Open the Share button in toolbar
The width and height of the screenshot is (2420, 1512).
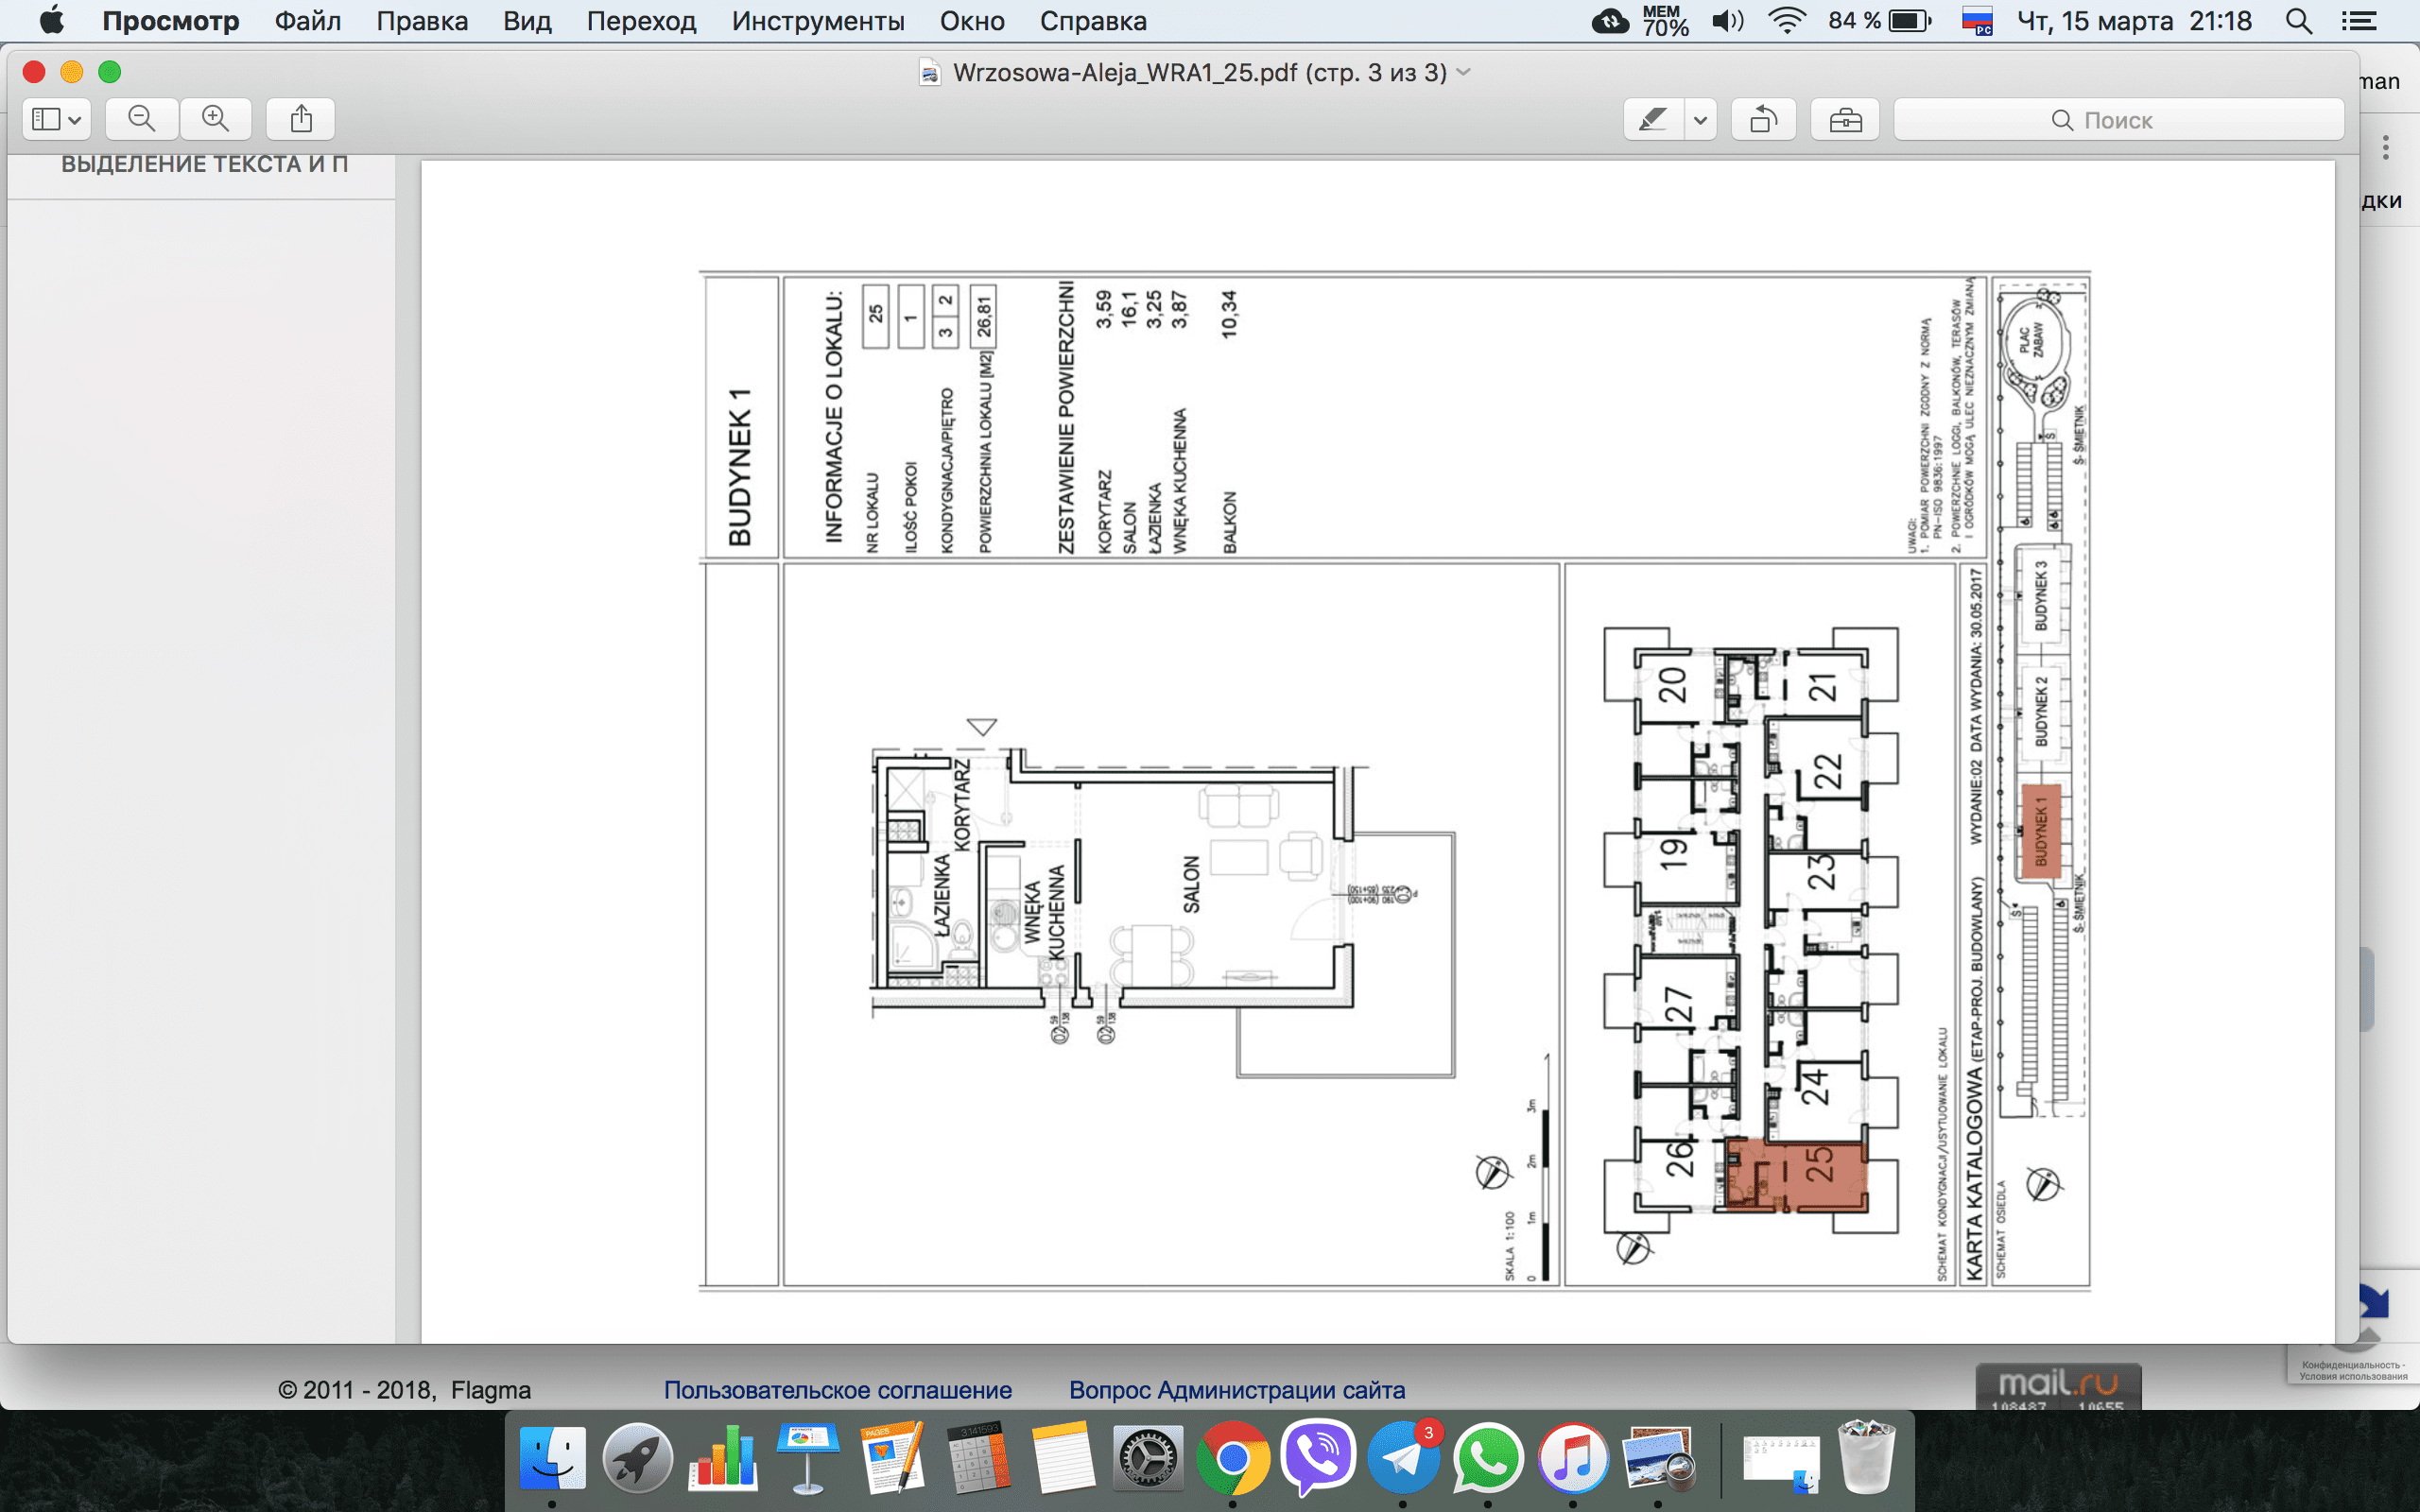301,119
